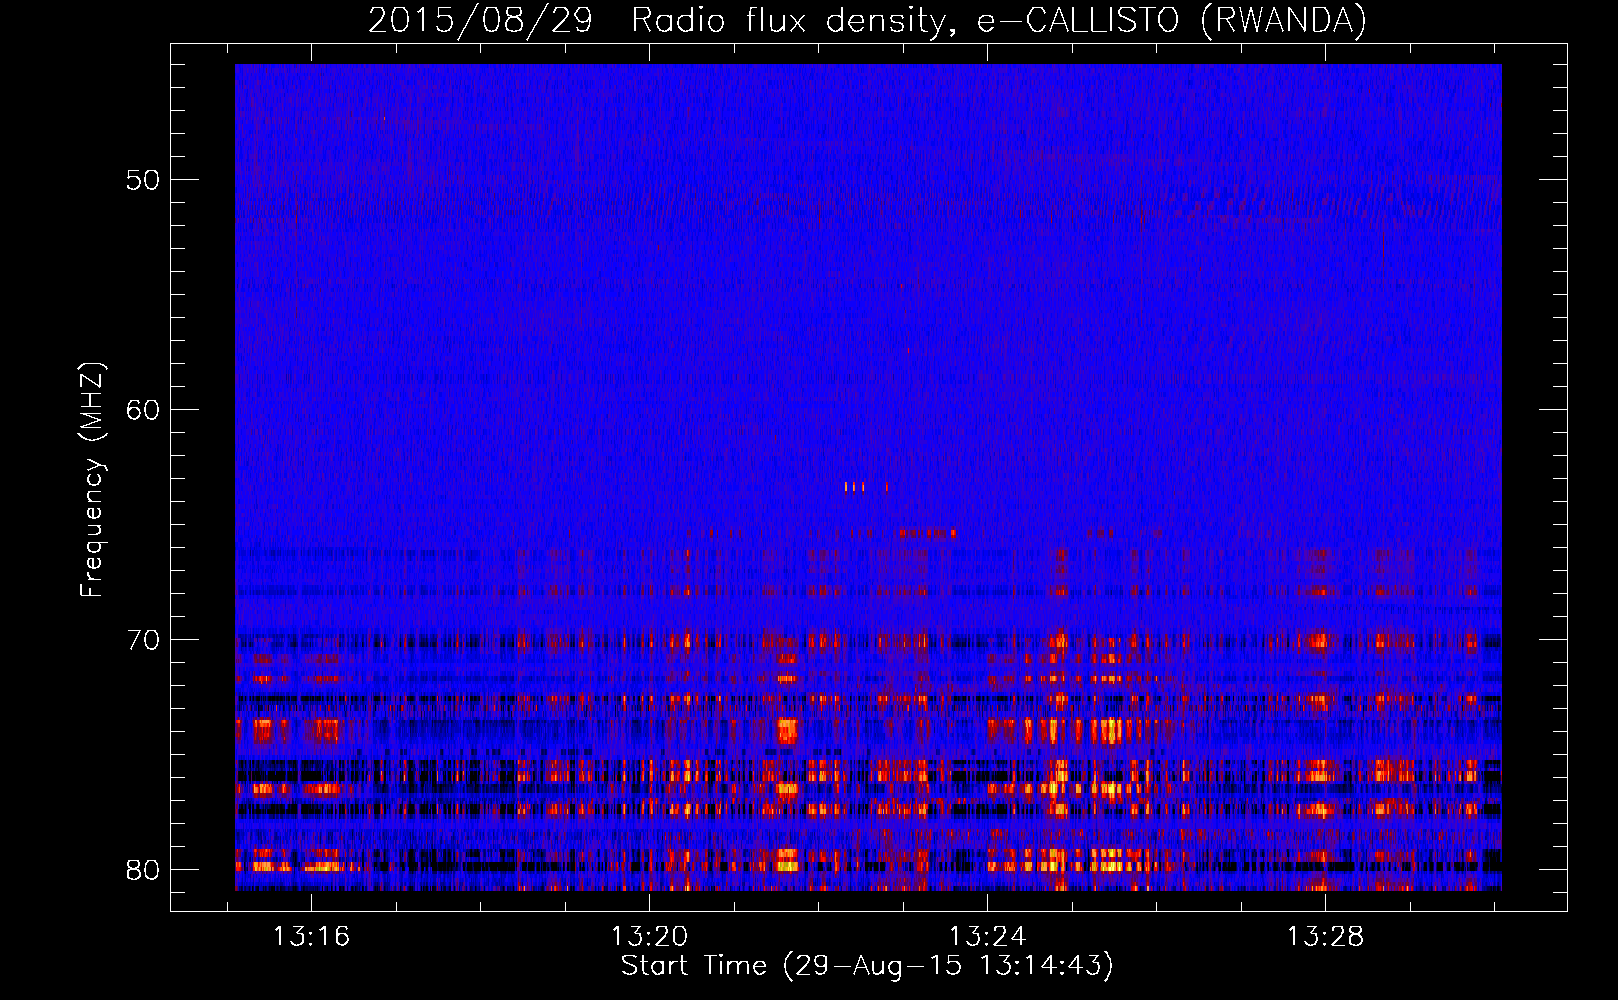The image size is (1618, 1000).
Task: Click the 'Start Time (29-Aug-15 13:14:43)' label
Action: pos(867,966)
